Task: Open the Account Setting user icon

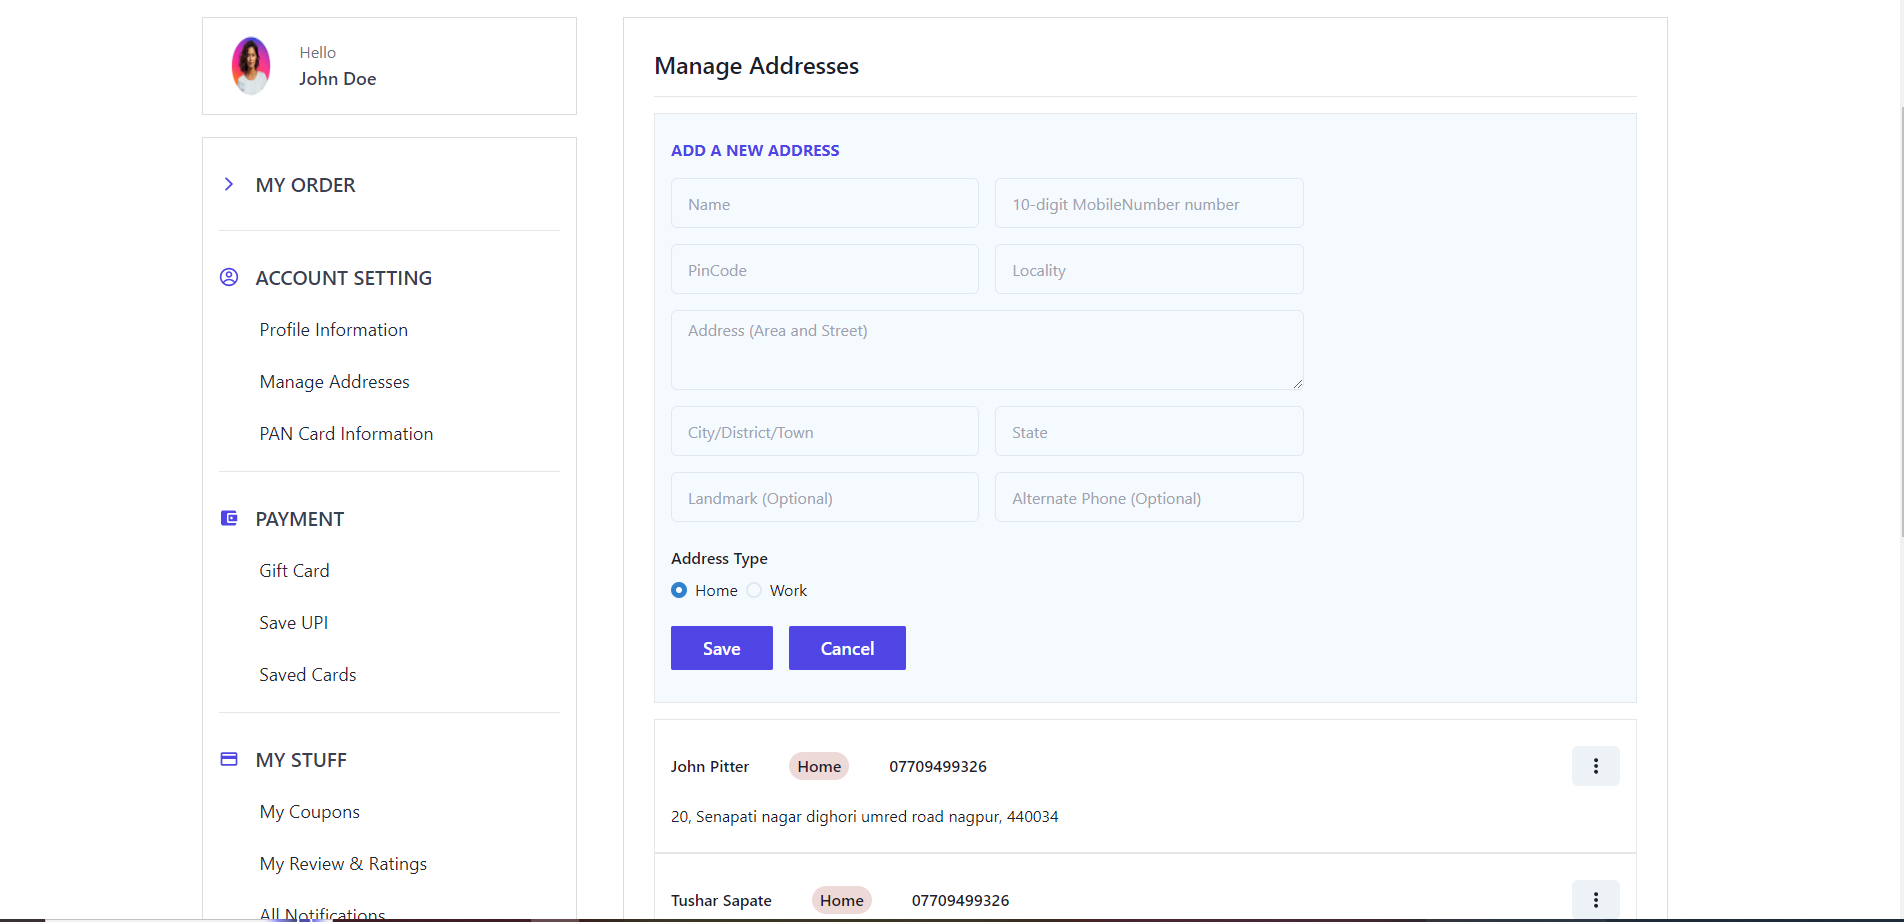Action: coord(229,277)
